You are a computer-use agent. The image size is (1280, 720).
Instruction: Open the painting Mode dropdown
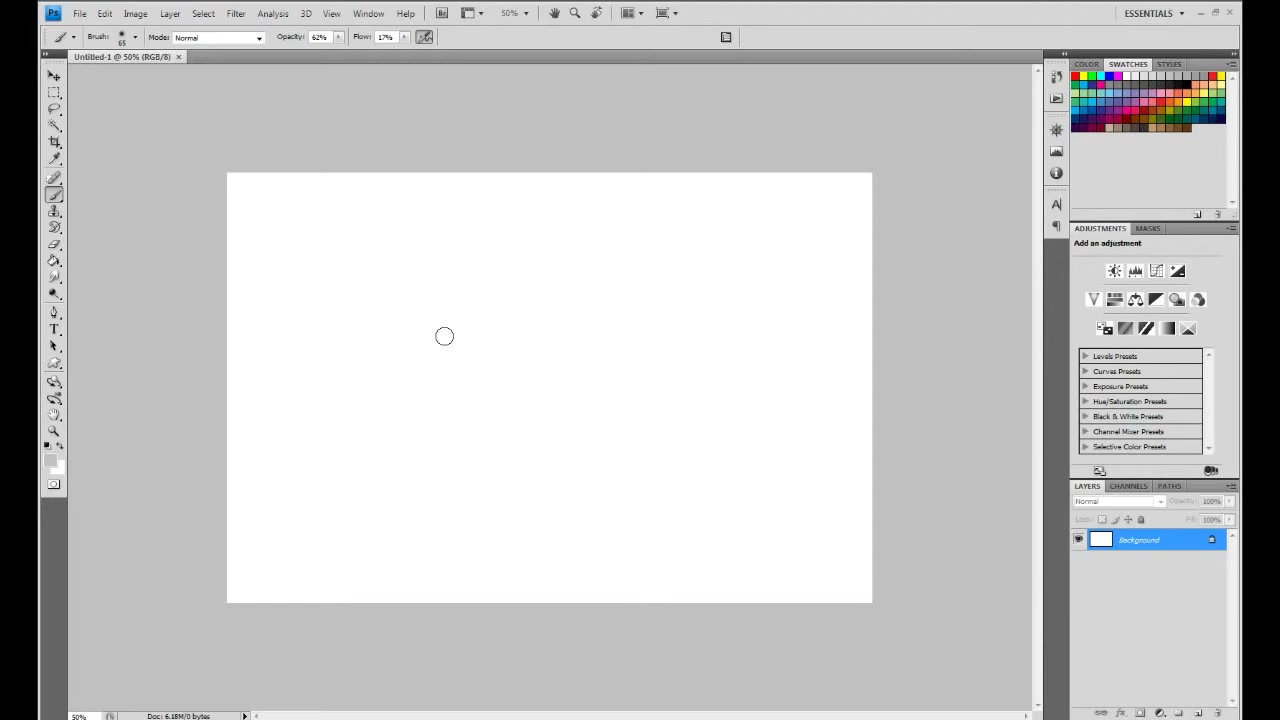[x=218, y=38]
